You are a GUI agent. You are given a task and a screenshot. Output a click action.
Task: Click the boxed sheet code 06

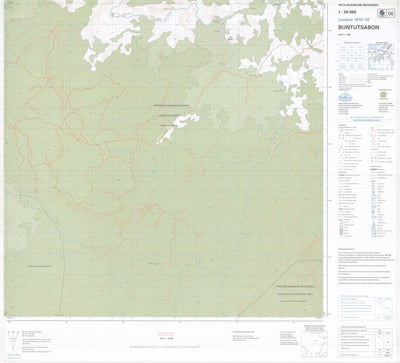coord(390,14)
